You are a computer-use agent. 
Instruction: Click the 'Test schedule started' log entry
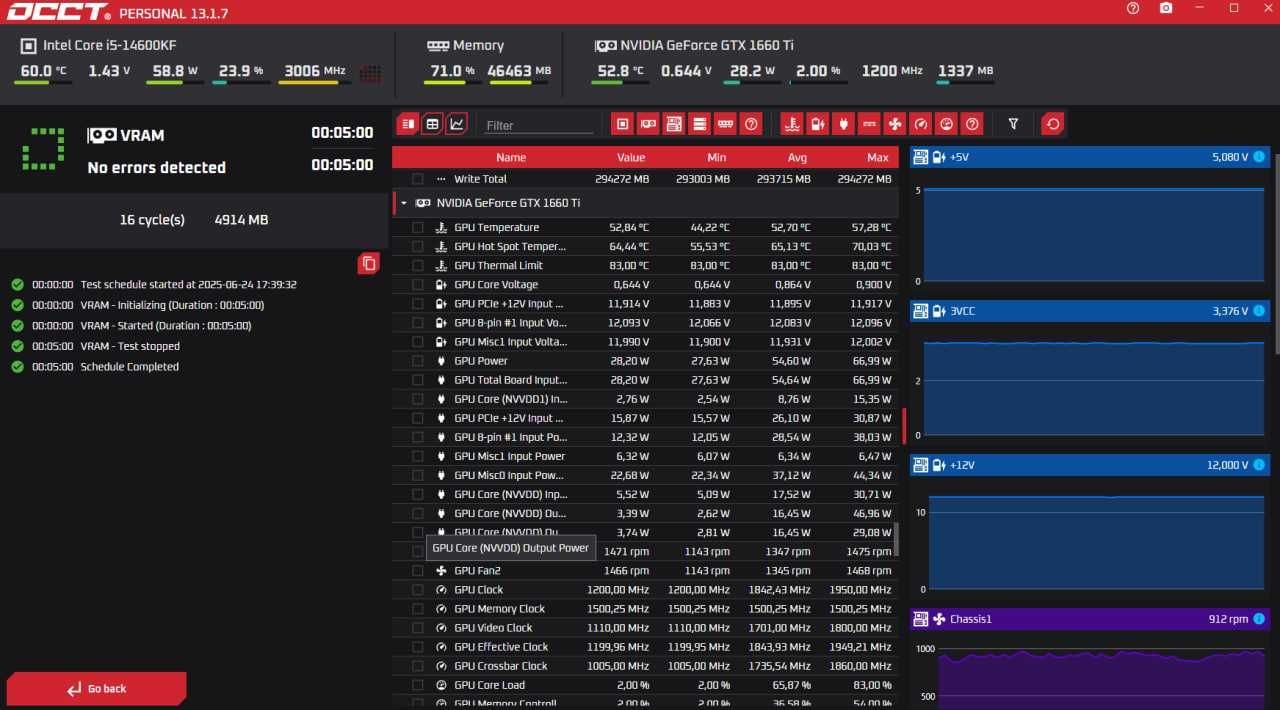(x=188, y=285)
